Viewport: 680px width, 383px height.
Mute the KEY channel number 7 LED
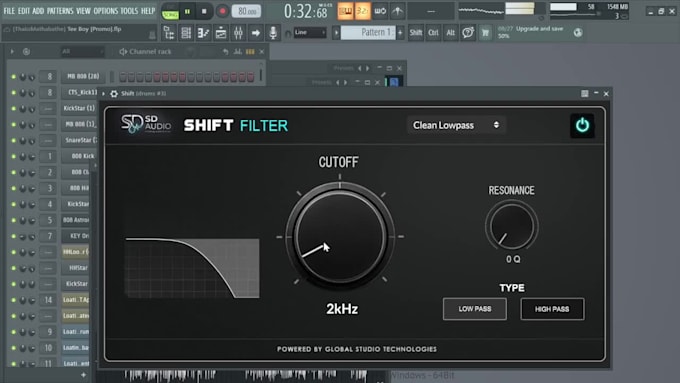tap(13, 236)
